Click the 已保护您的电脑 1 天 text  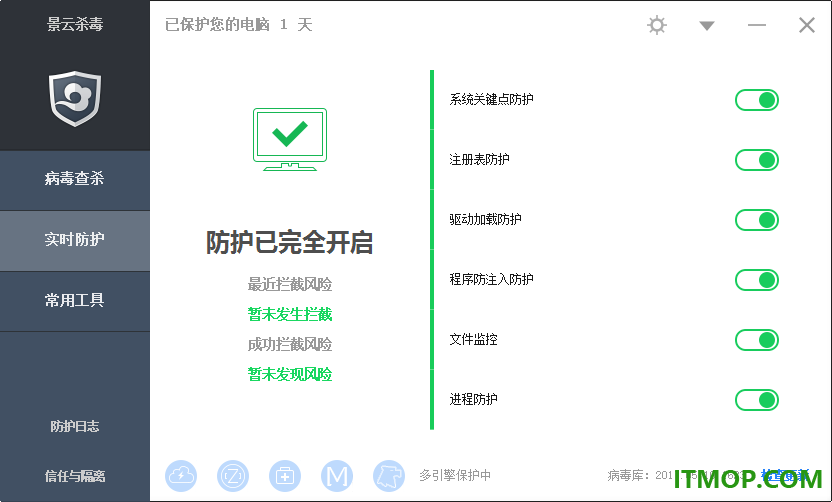pyautogui.click(x=239, y=25)
